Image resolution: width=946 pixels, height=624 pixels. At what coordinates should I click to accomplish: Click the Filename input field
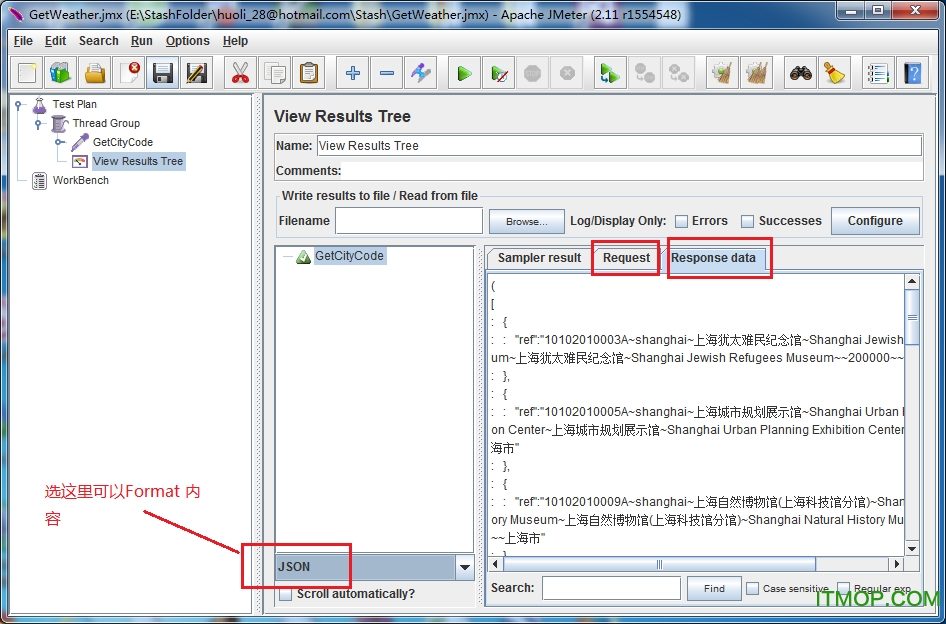coord(408,221)
